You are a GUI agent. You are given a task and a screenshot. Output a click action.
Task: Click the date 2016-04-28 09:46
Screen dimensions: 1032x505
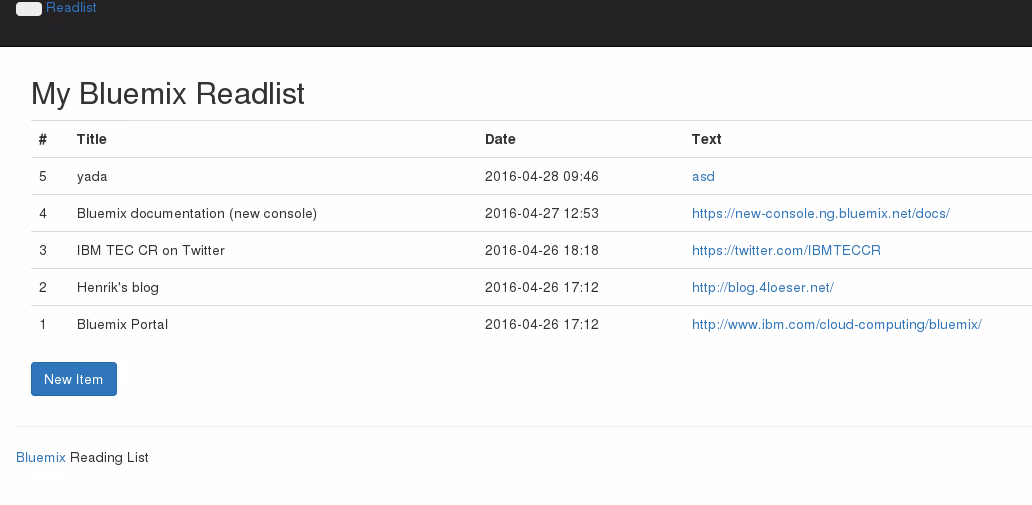(x=541, y=176)
